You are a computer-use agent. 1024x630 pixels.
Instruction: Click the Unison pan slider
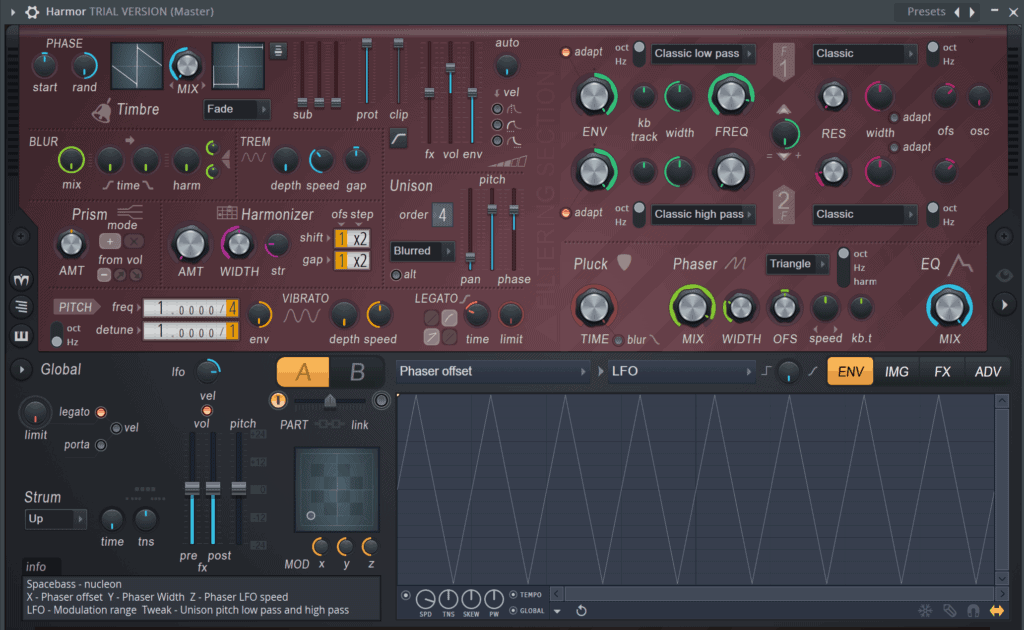470,229
